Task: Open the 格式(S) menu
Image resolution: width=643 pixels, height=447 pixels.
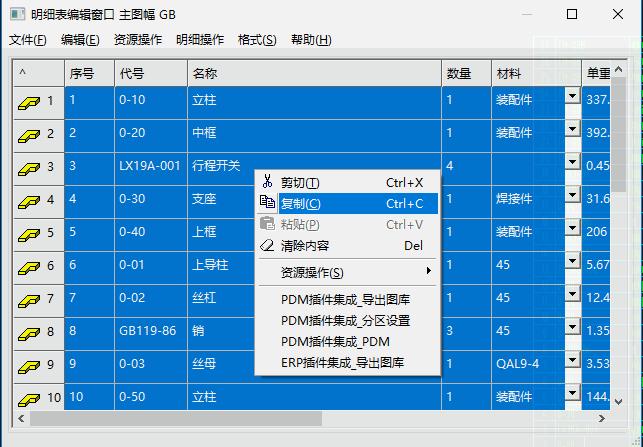Action: (x=257, y=40)
